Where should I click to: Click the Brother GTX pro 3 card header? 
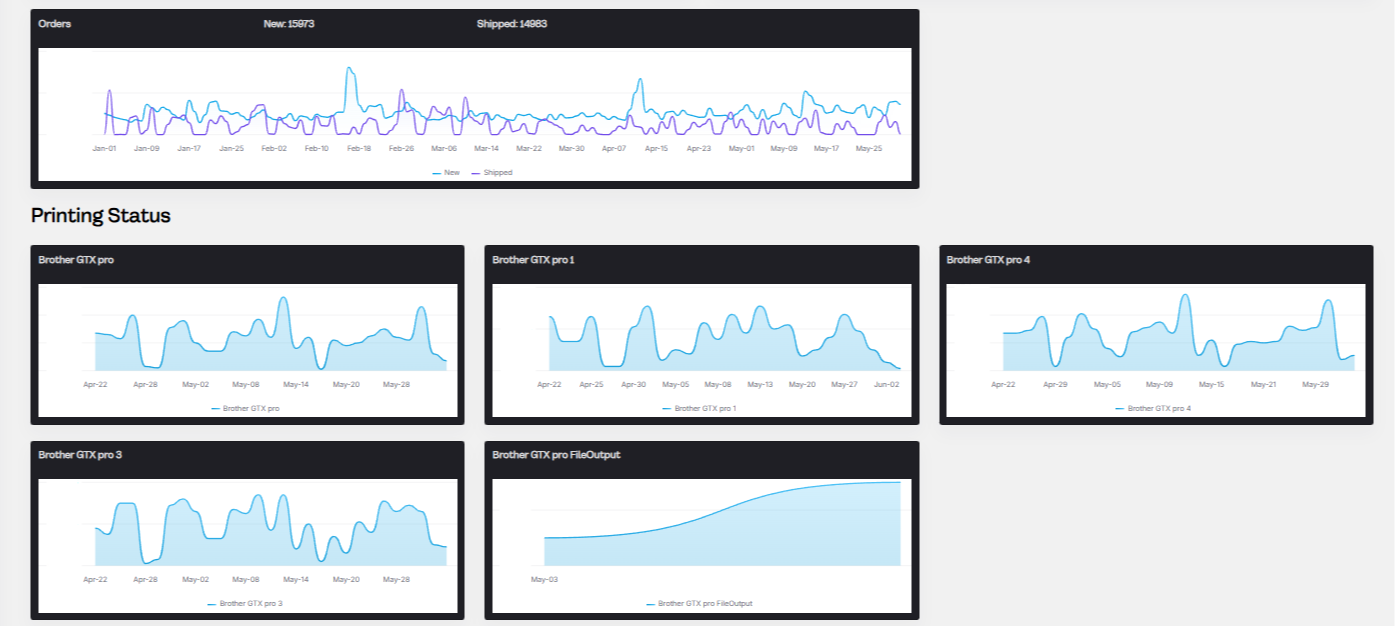pyautogui.click(x=247, y=455)
